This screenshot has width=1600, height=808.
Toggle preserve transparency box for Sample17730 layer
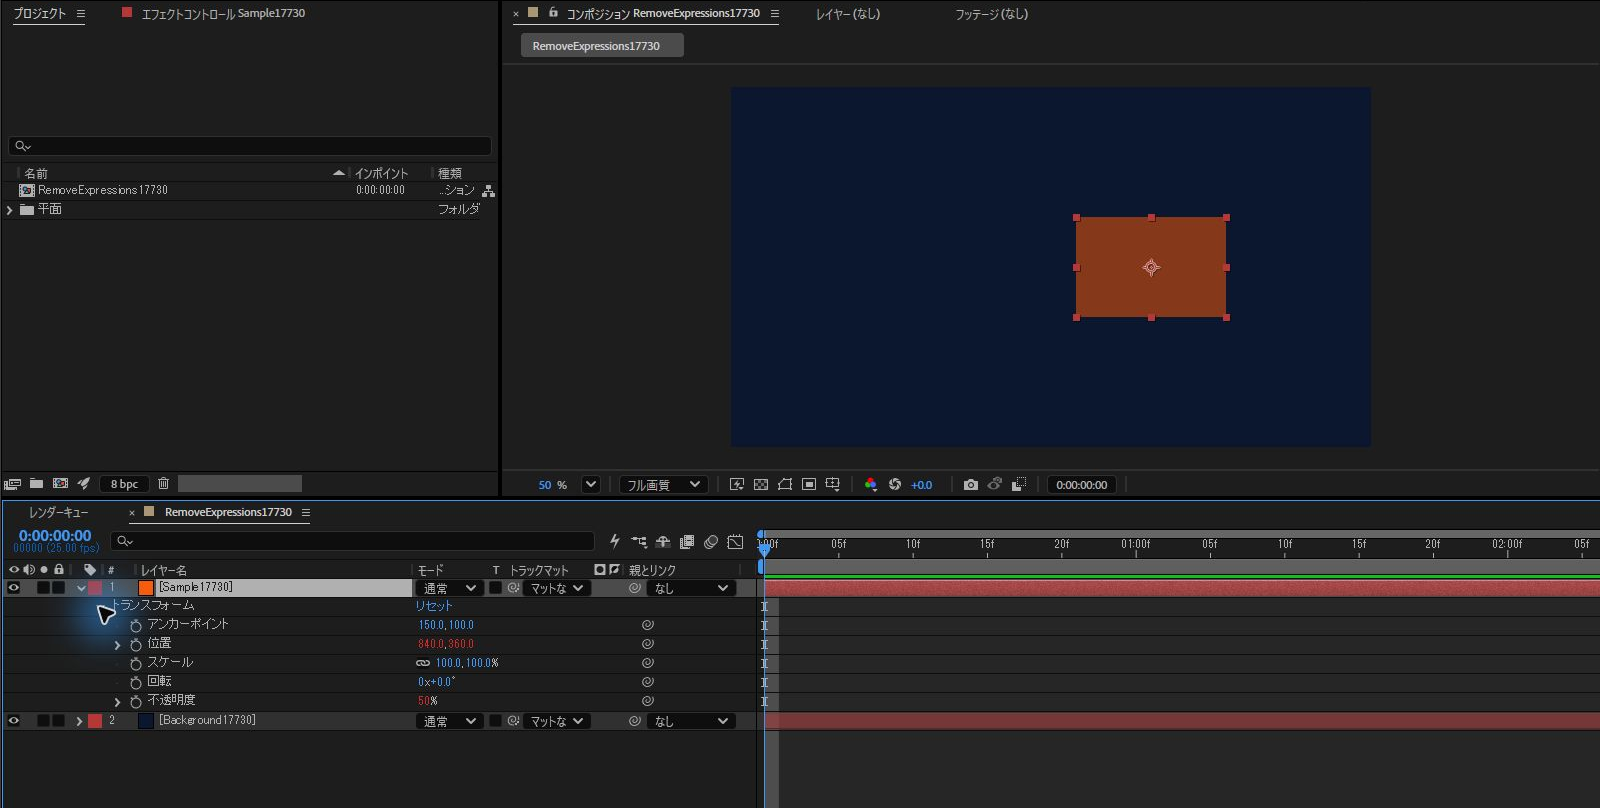495,588
